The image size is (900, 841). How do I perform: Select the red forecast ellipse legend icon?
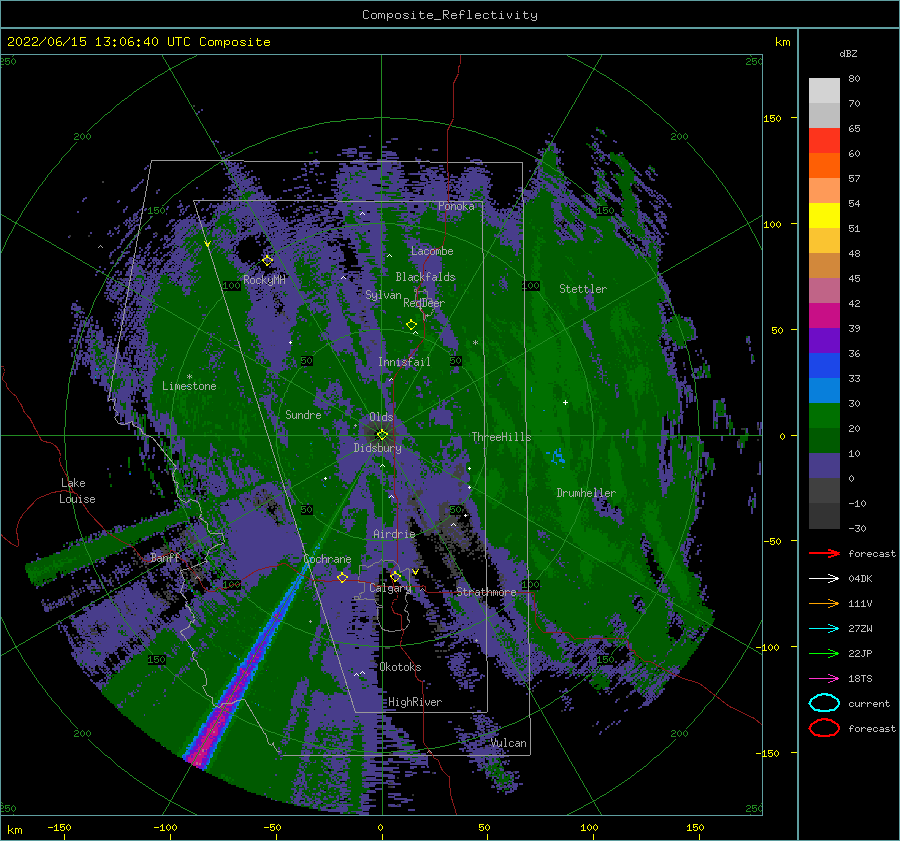pos(824,728)
